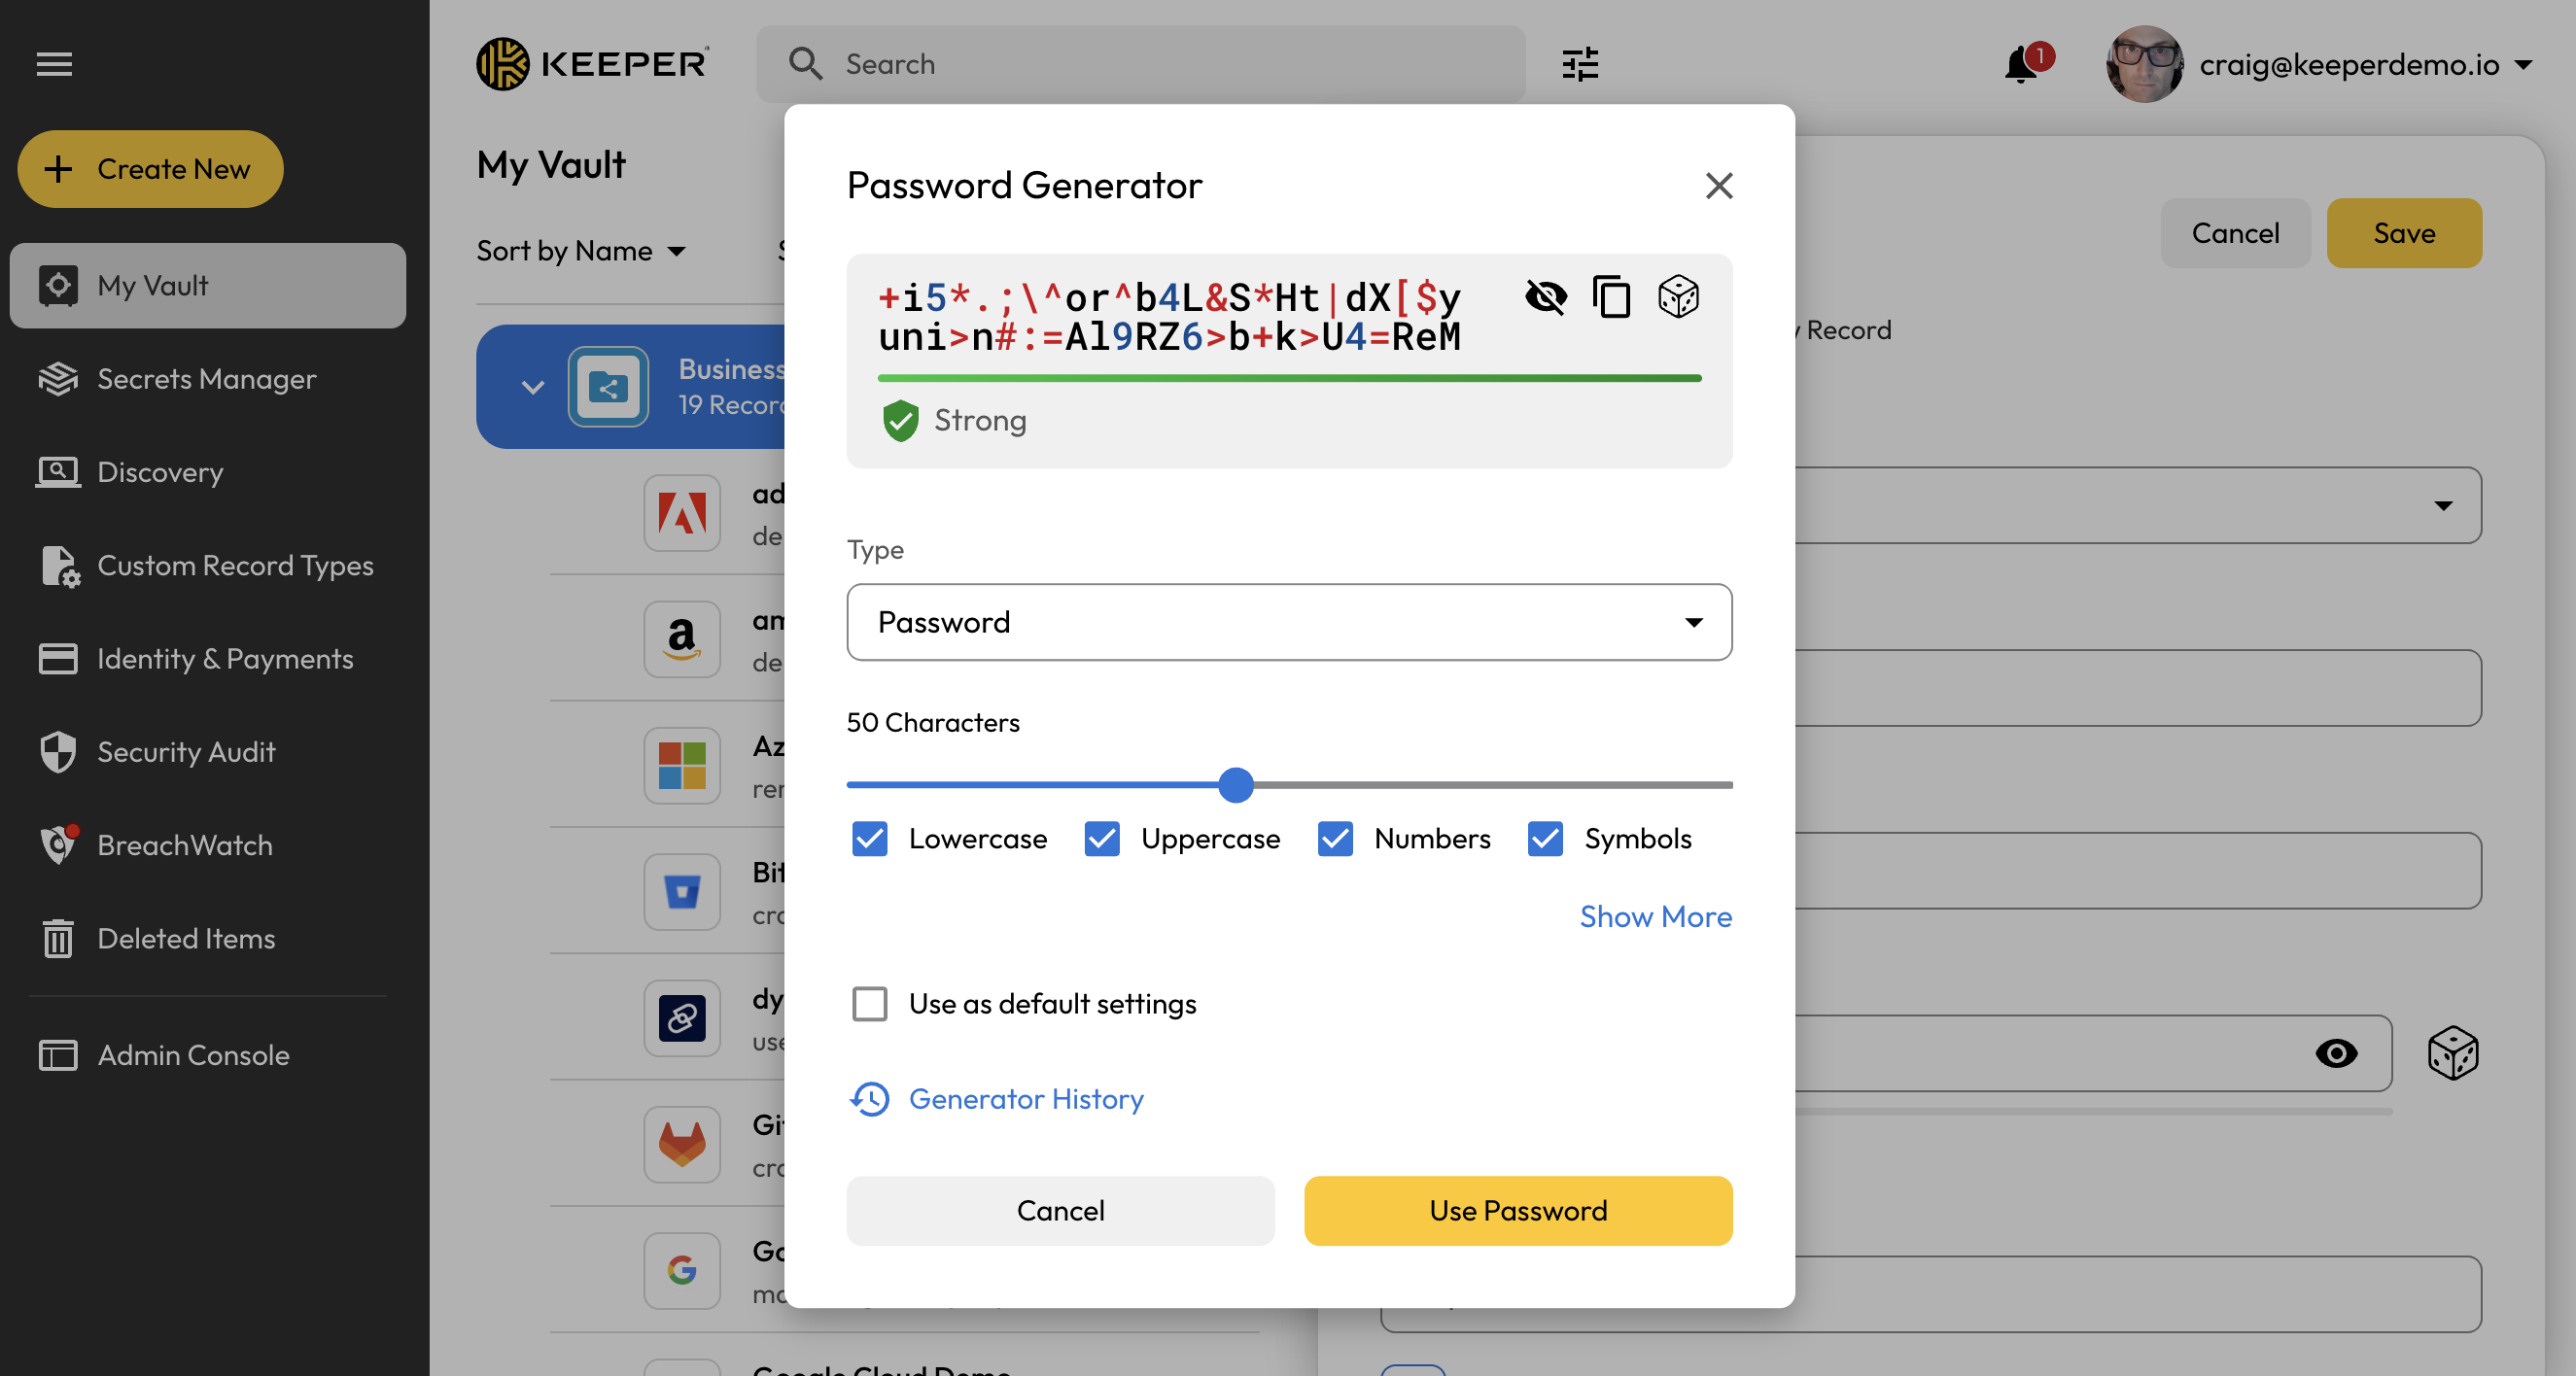Screen dimensions: 2576x1376
Task: Open the Type dropdown showing Password
Action: pos(1288,622)
